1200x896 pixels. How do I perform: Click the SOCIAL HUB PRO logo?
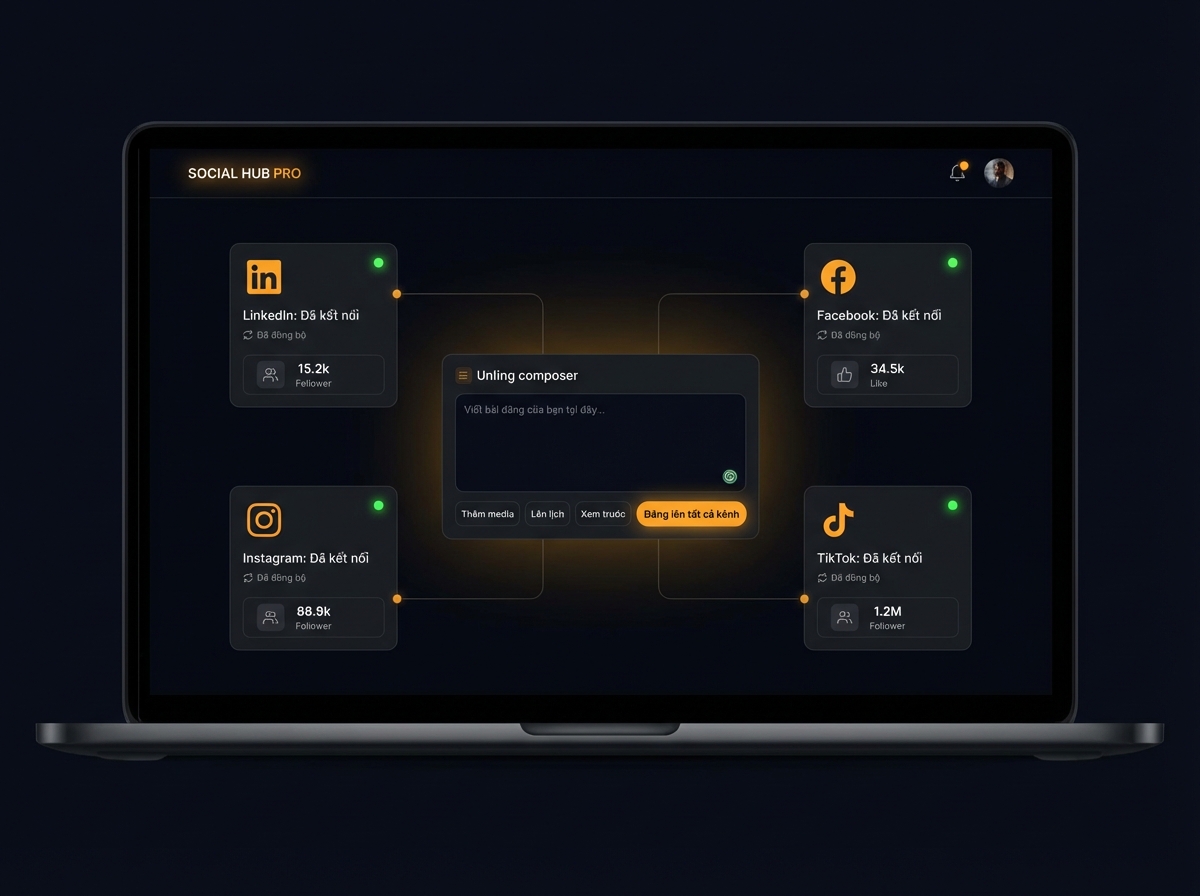(x=244, y=173)
